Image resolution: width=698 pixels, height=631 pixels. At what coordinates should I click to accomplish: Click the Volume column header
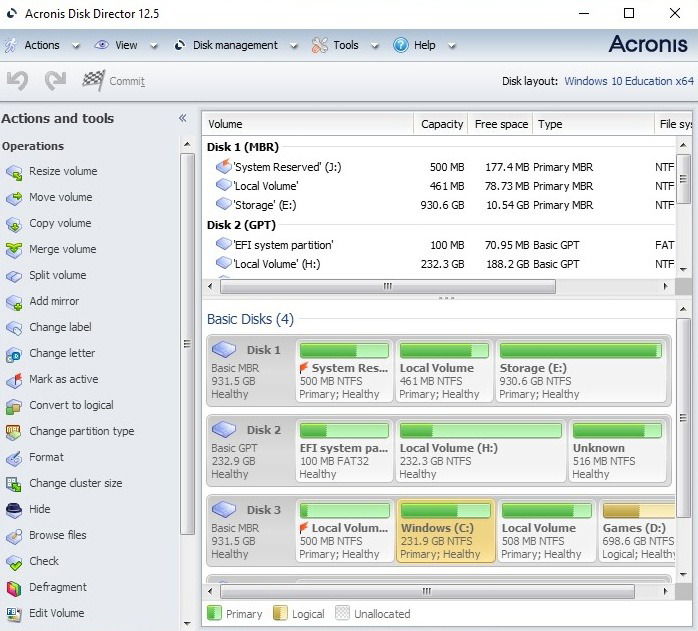click(x=308, y=124)
